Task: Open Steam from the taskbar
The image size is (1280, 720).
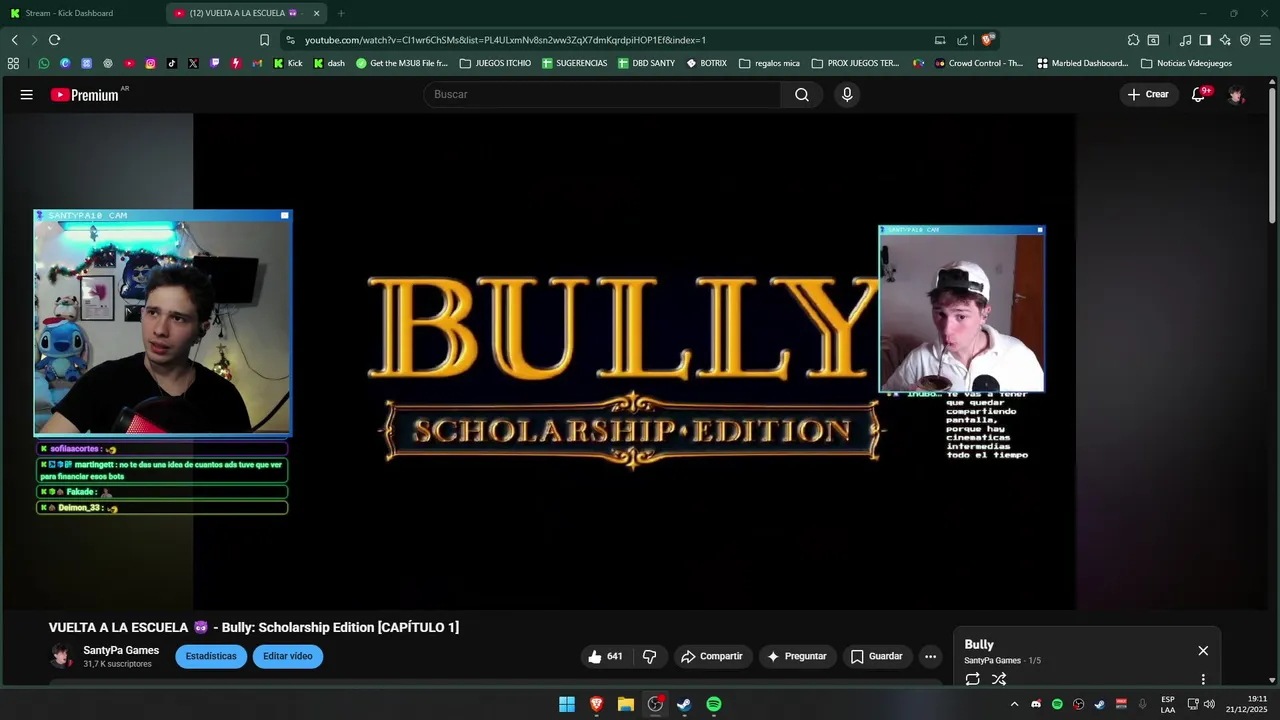Action: click(684, 704)
